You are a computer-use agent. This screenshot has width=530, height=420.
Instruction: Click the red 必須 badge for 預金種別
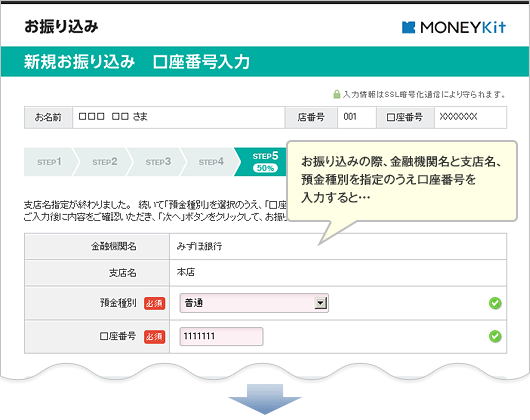point(154,303)
